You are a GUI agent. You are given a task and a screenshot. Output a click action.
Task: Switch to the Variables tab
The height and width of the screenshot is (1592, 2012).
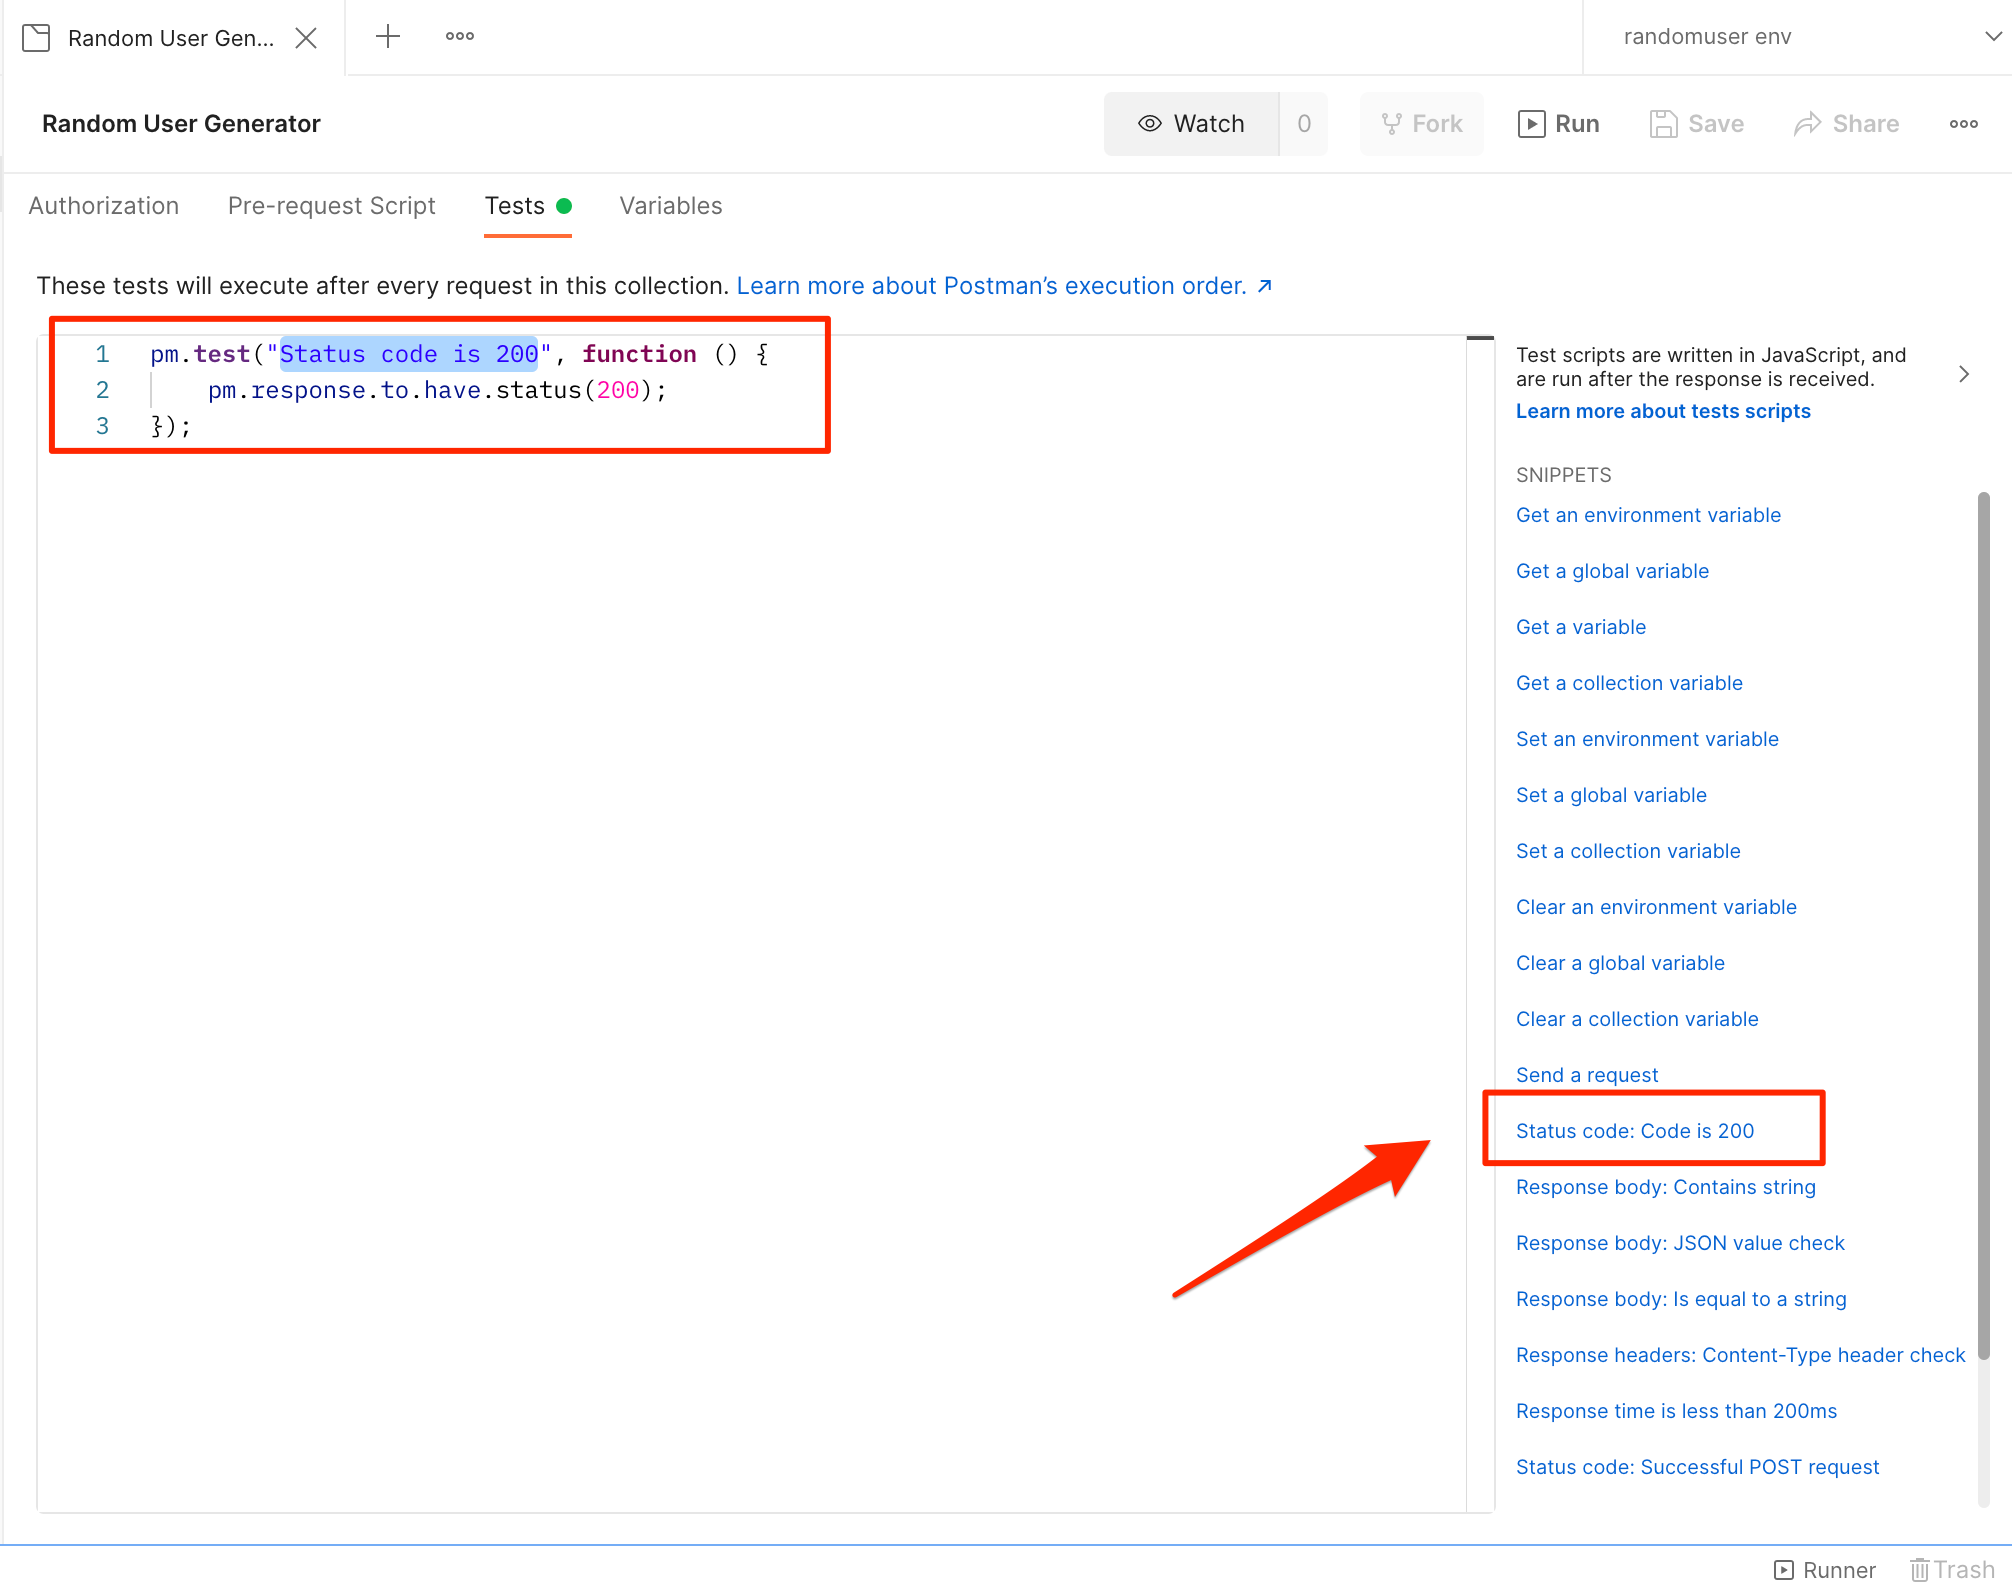click(671, 206)
